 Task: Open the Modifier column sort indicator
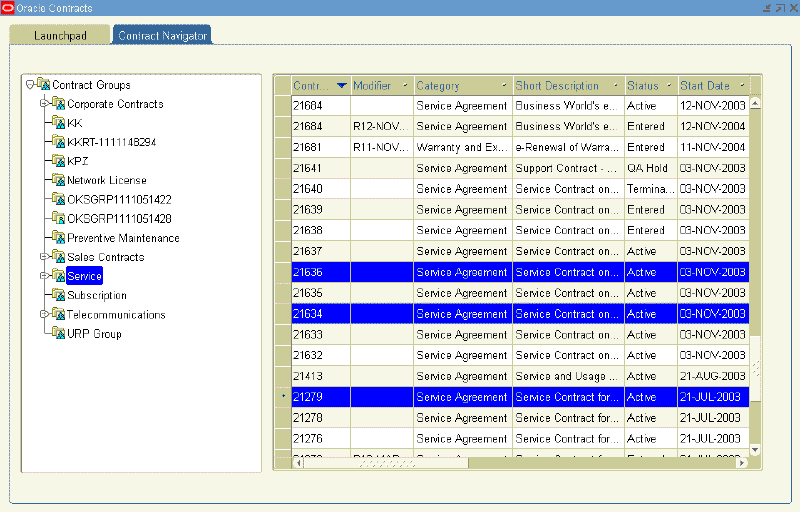405,85
